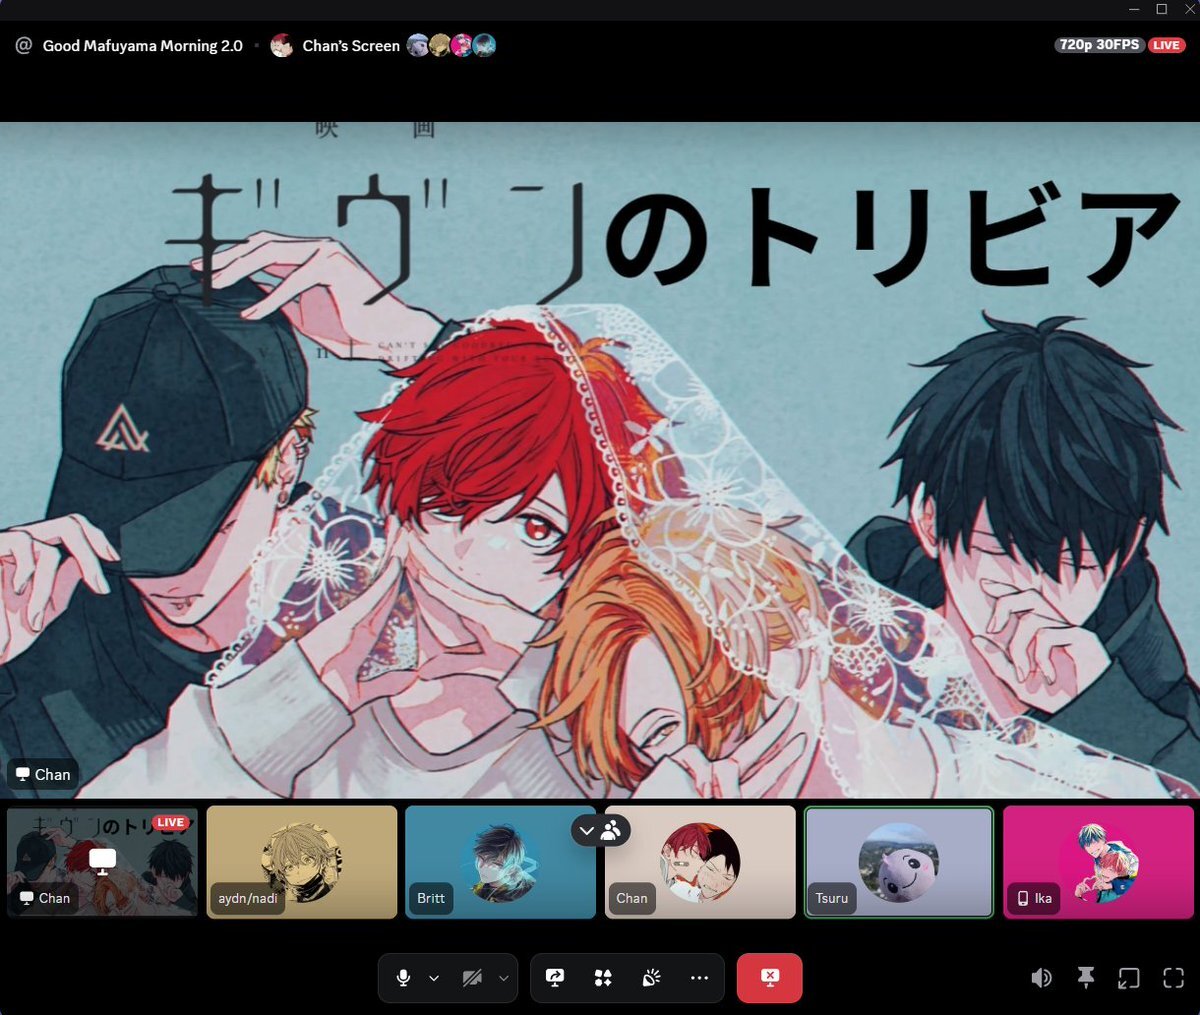Screen dimensions: 1200x1015
Task: Collapse the participants strip chevron
Action: [587, 830]
